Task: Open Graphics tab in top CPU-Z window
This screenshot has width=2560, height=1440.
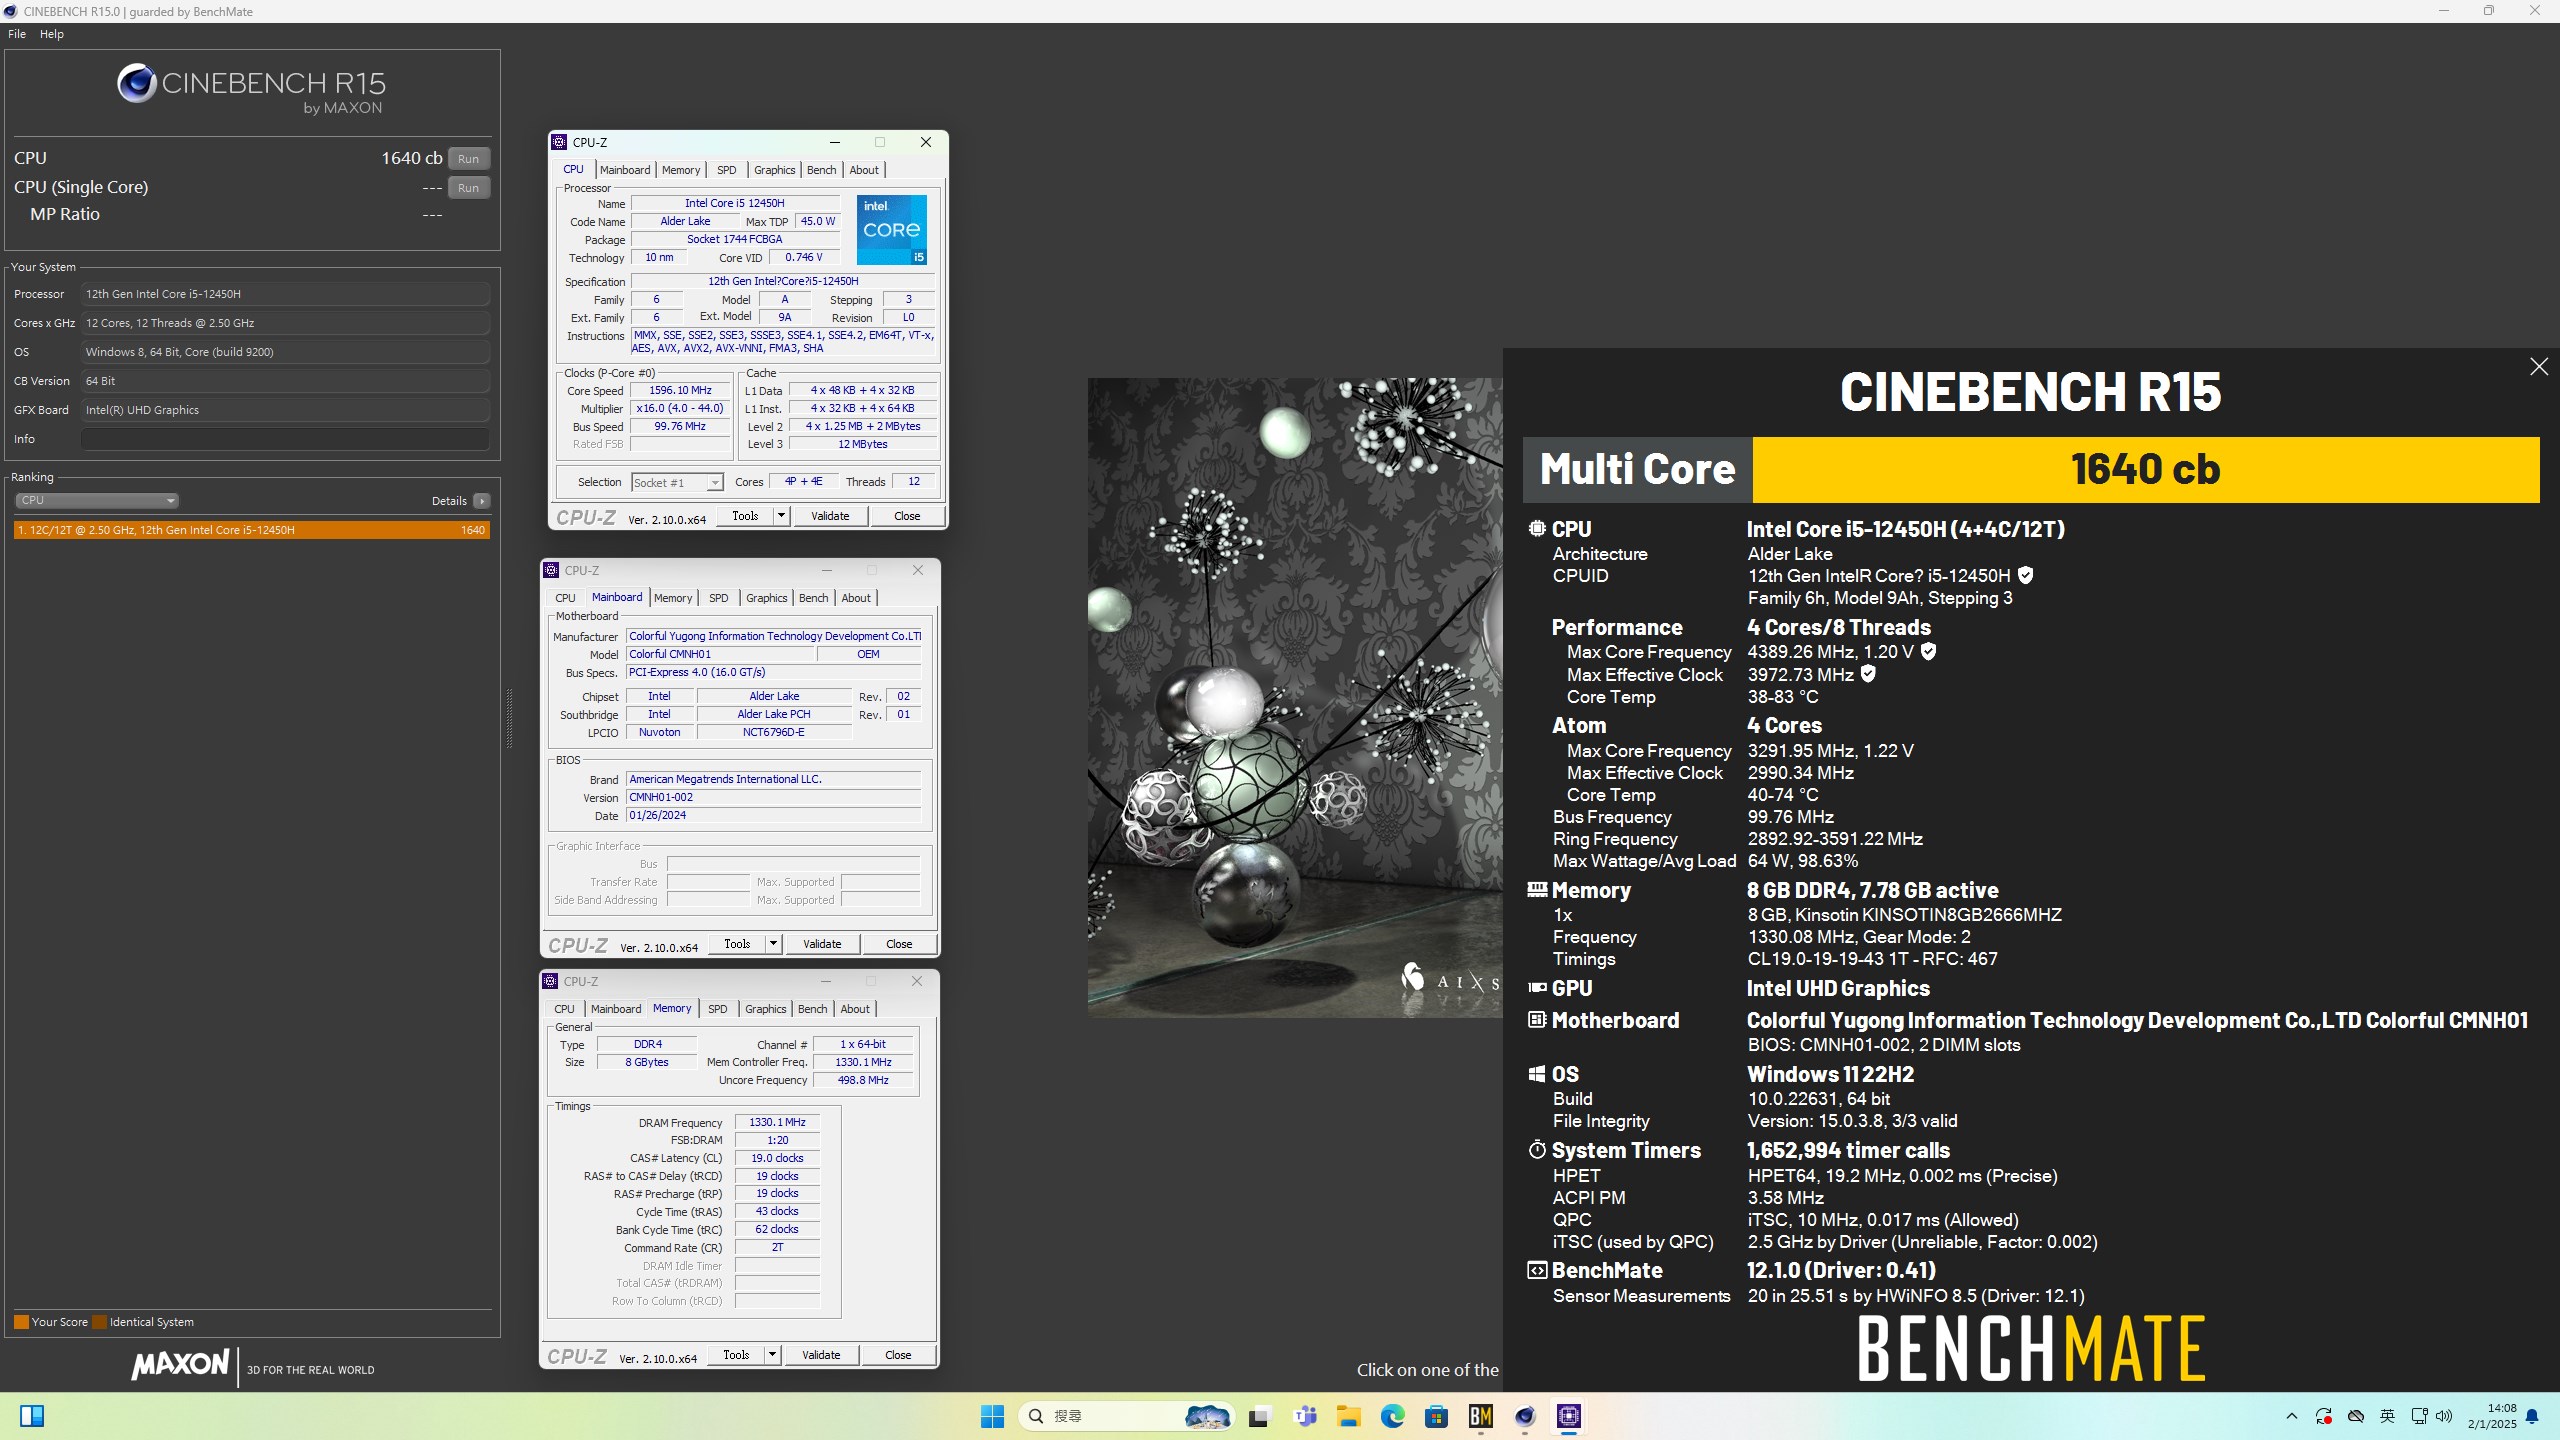Action: coord(775,170)
